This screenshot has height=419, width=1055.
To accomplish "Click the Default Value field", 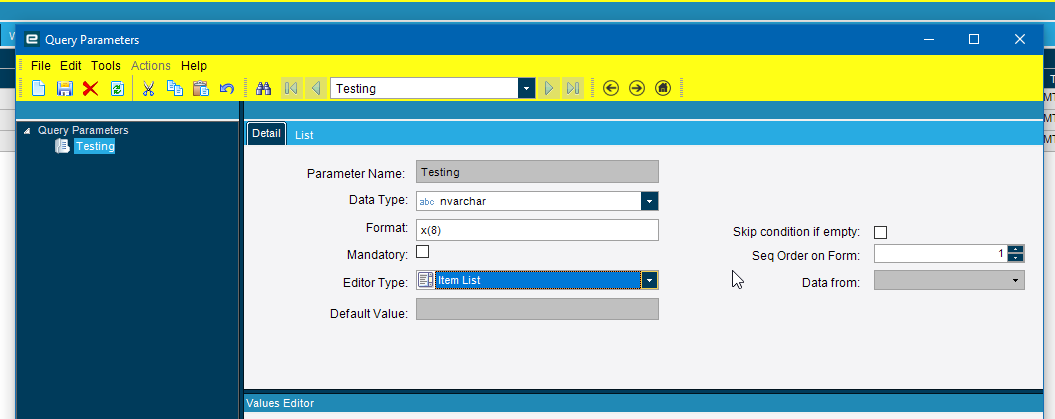I will click(537, 309).
